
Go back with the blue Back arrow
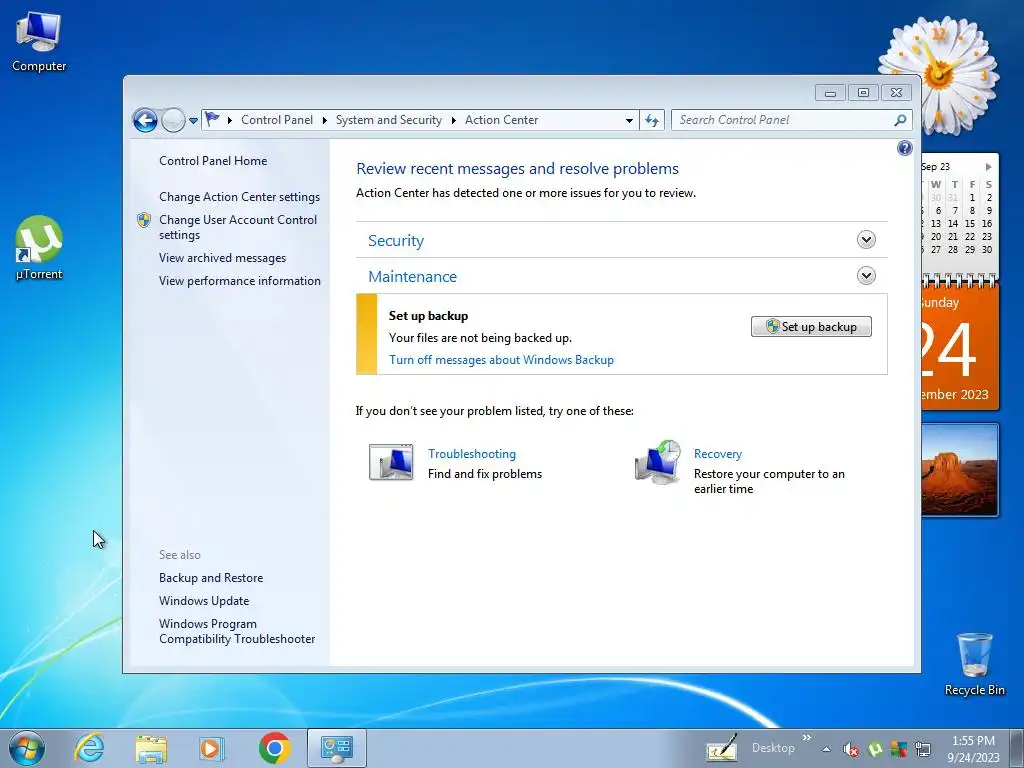145,120
